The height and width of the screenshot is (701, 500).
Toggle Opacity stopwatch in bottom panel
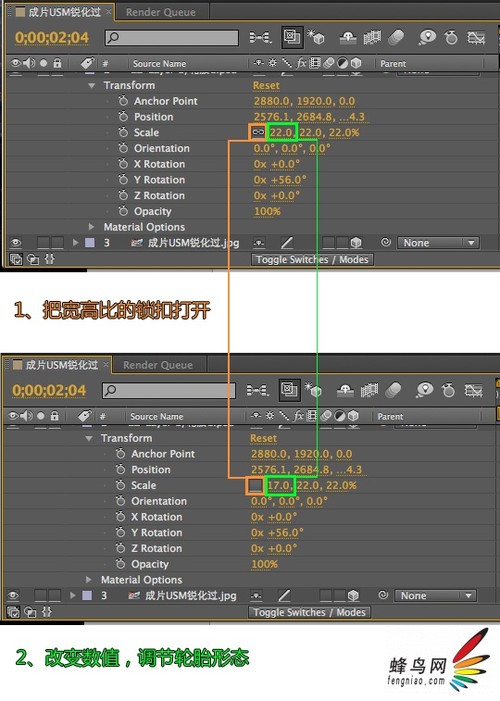pyautogui.click(x=120, y=563)
